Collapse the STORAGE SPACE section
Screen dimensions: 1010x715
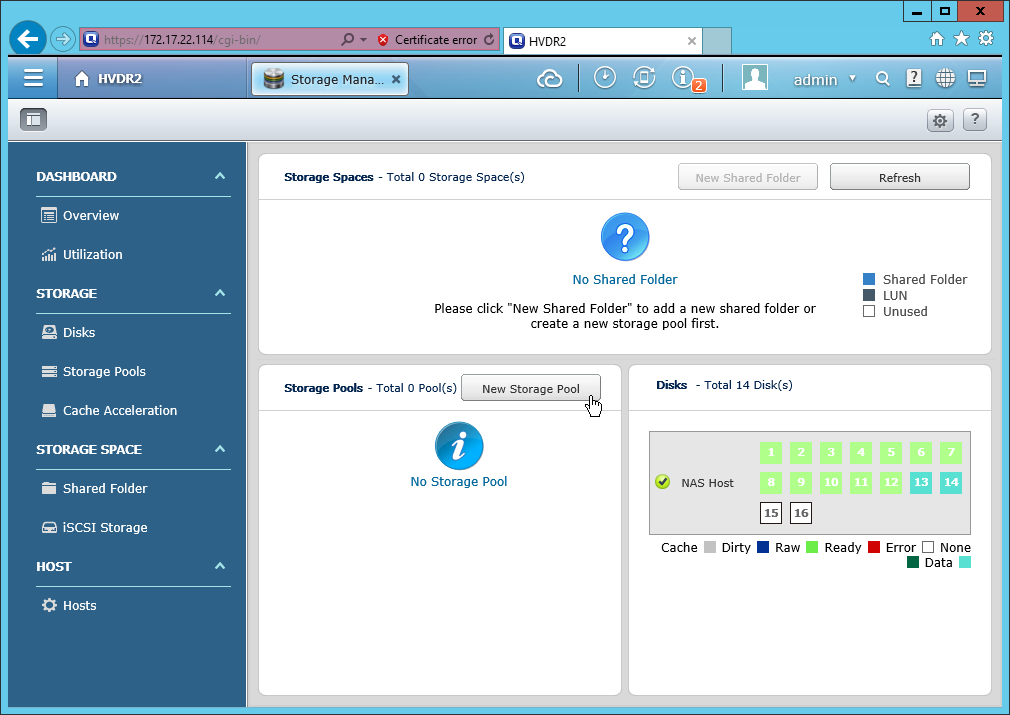click(x=220, y=449)
